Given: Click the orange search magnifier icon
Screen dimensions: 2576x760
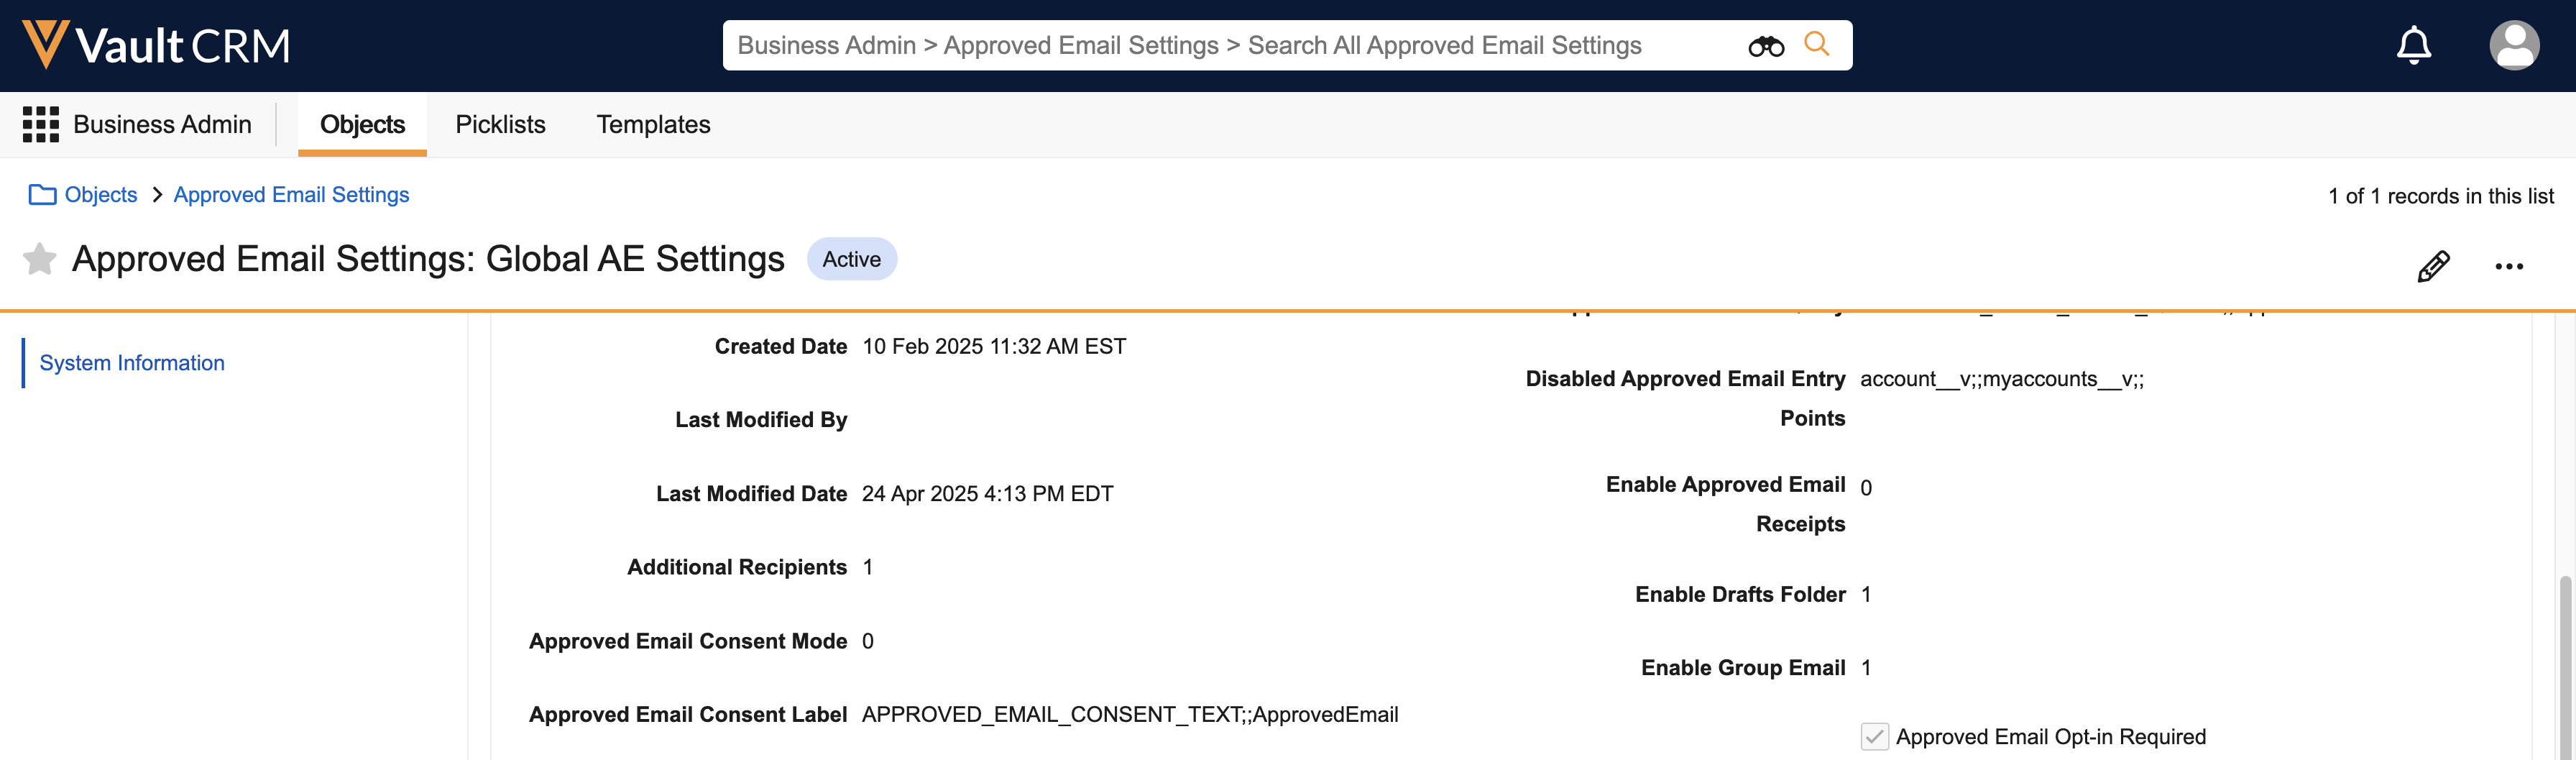Looking at the screenshot, I should [x=1816, y=44].
